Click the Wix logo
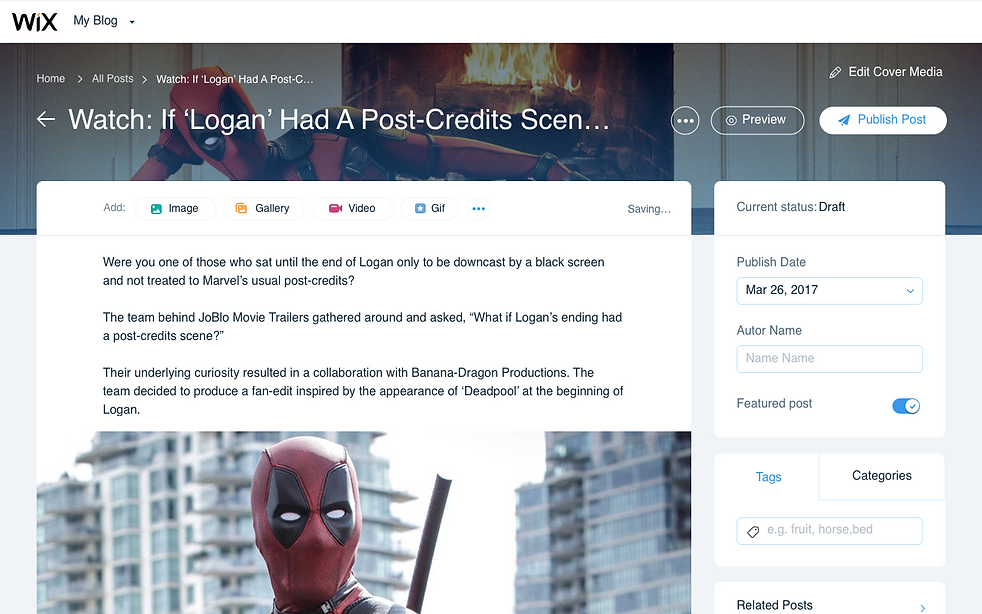Screen dimensions: 982x614 click(34, 21)
